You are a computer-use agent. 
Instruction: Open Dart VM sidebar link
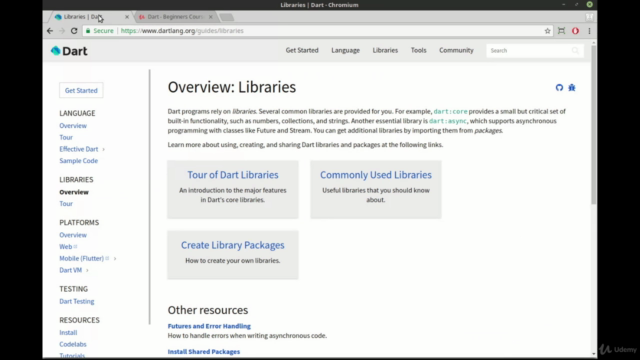[71, 270]
